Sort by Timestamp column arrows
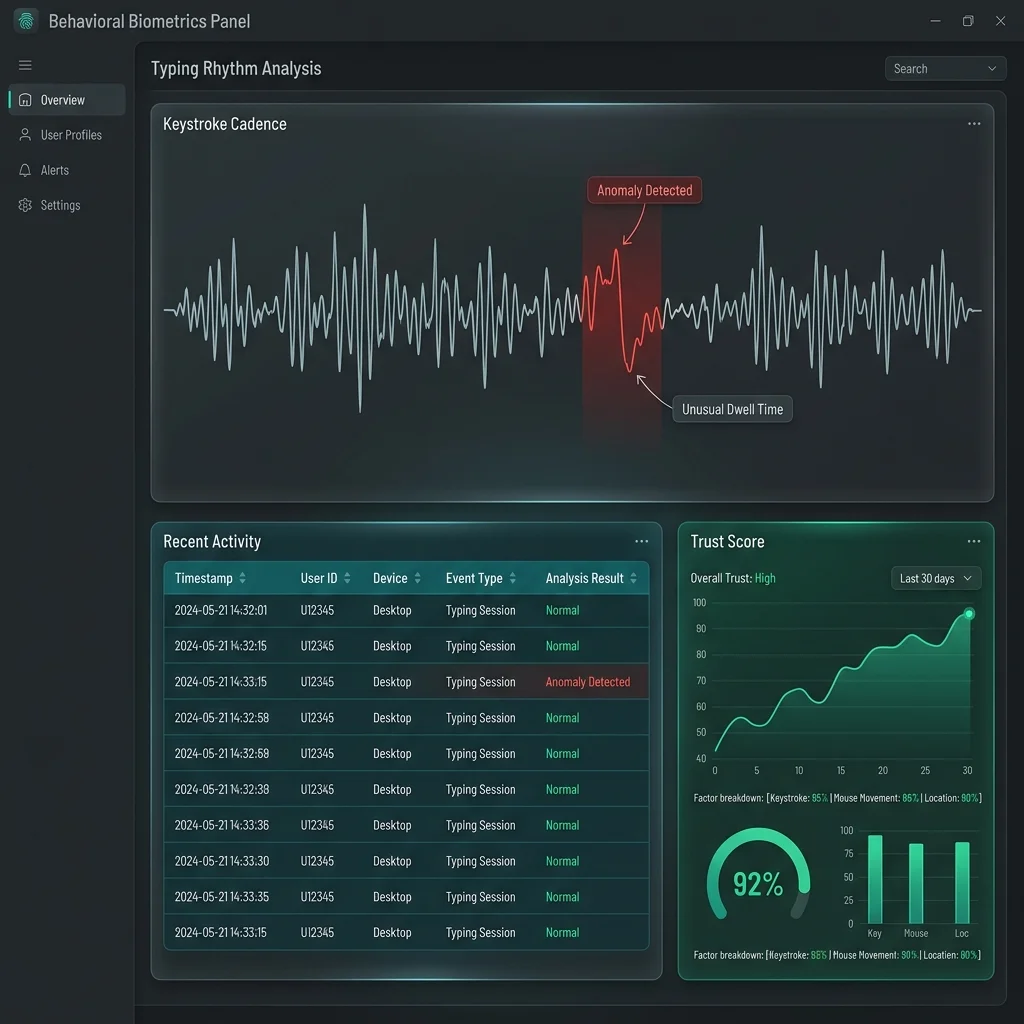This screenshot has height=1024, width=1024. pos(242,578)
